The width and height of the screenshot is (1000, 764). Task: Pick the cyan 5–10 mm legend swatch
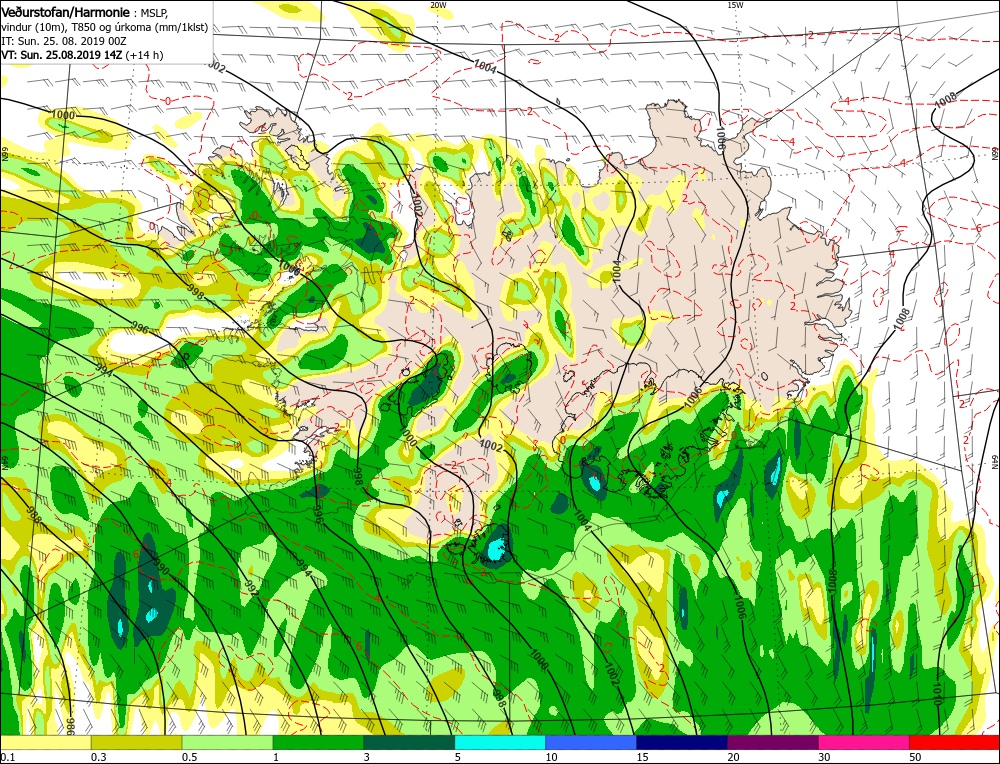(500, 743)
